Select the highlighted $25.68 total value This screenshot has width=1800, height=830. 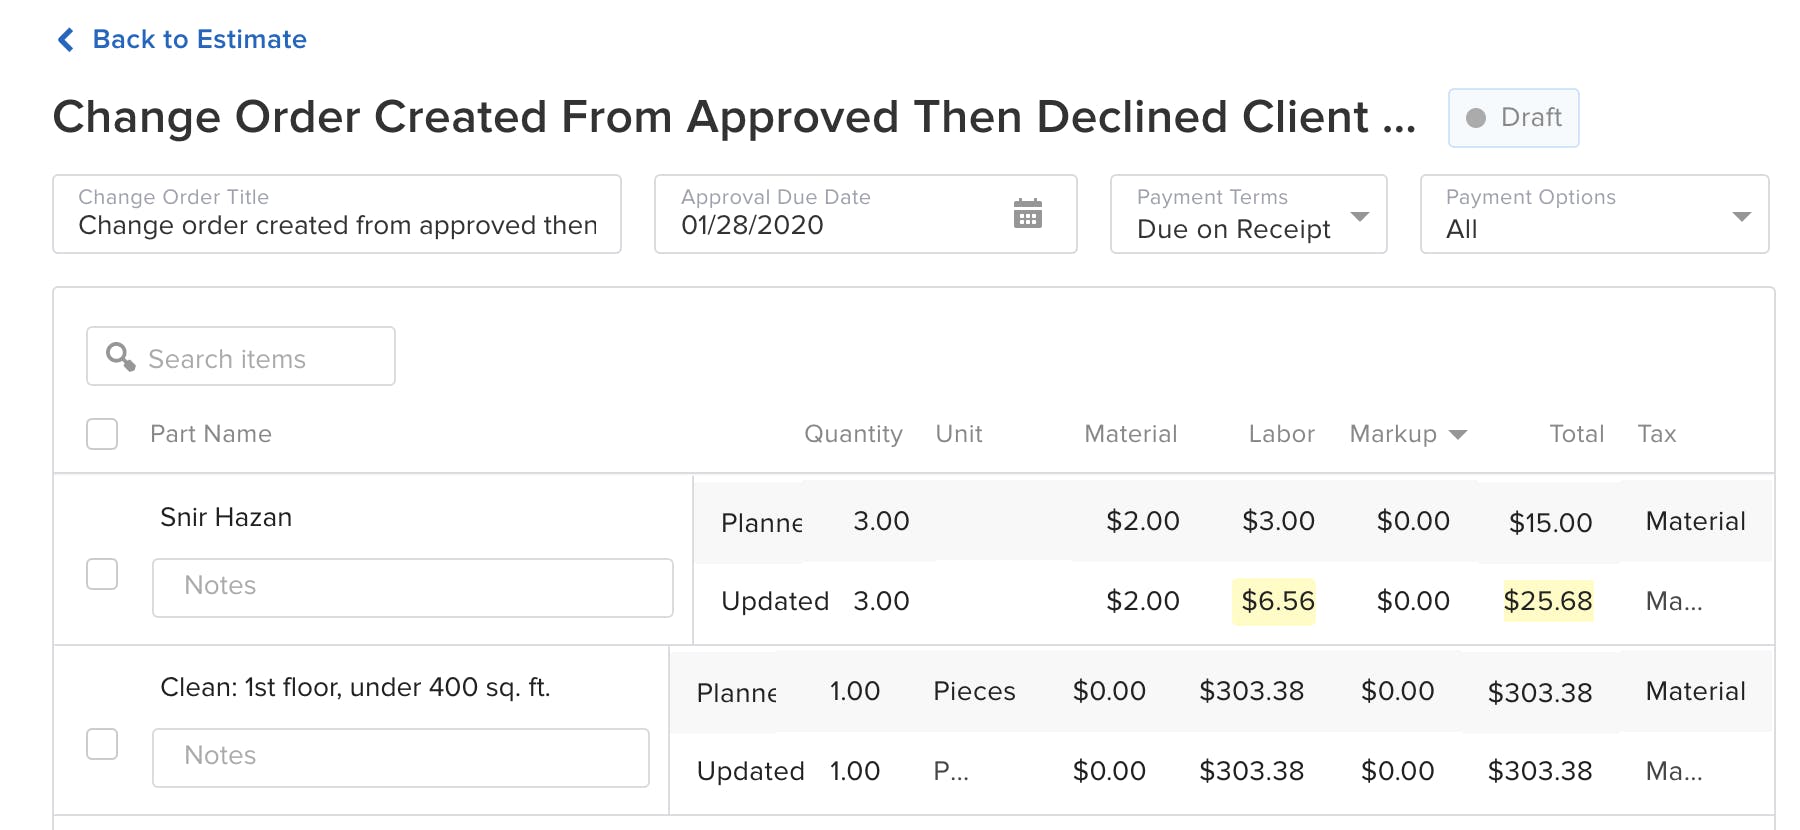click(x=1550, y=601)
